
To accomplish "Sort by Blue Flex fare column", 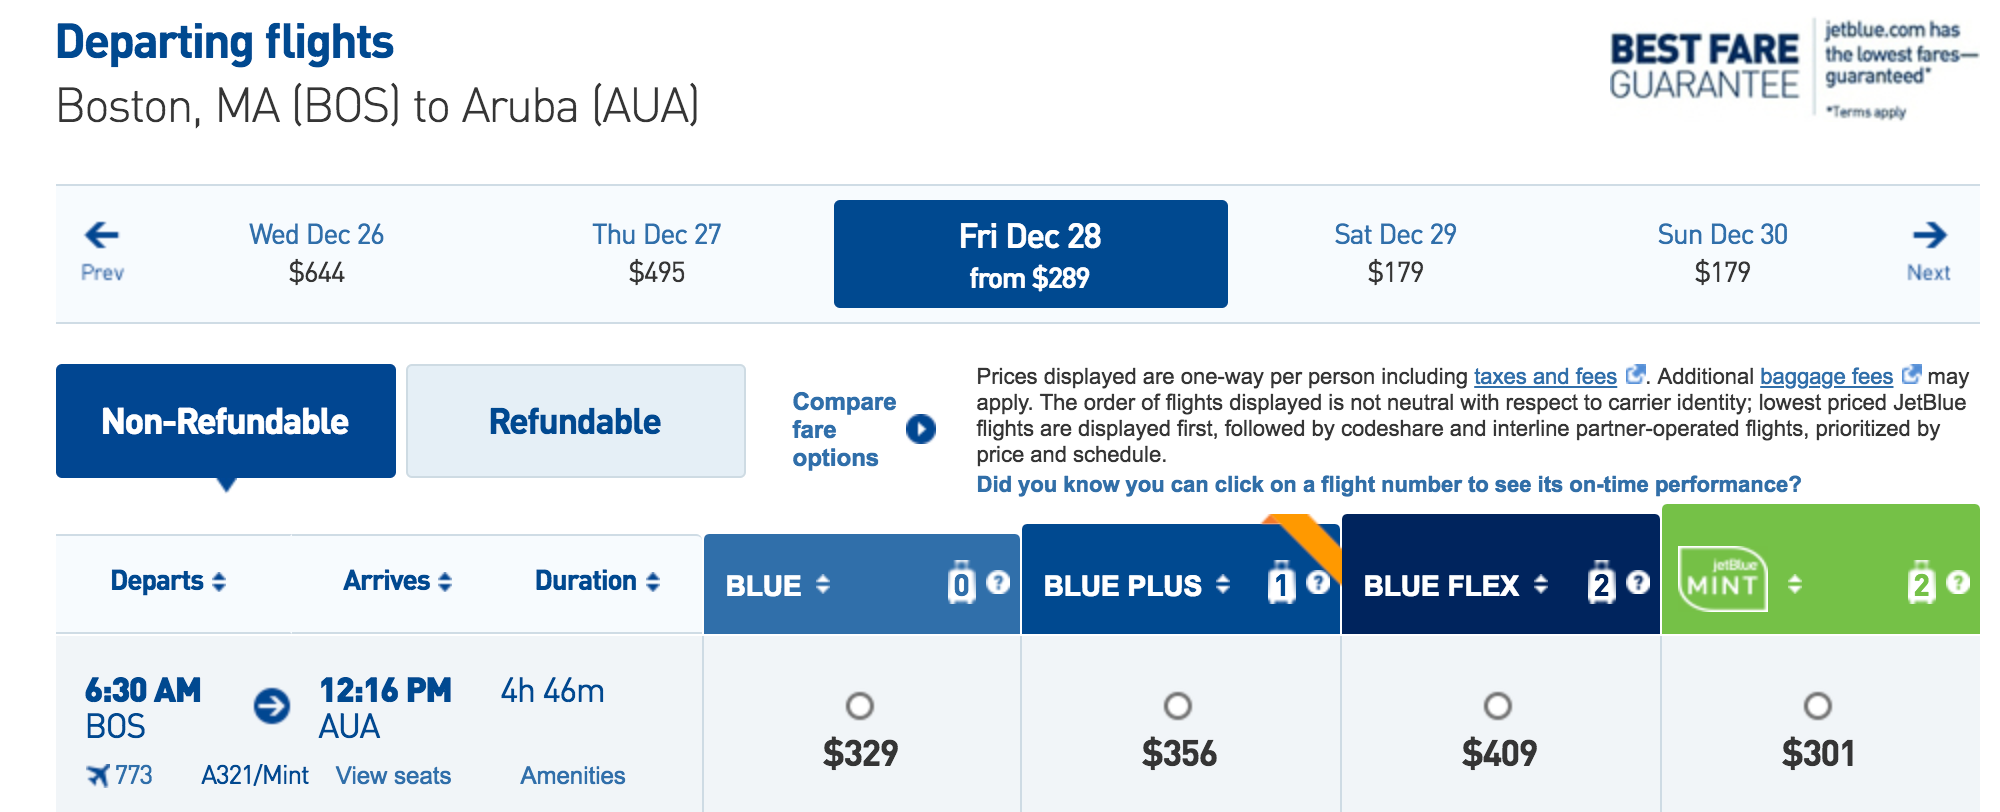I will point(1455,585).
